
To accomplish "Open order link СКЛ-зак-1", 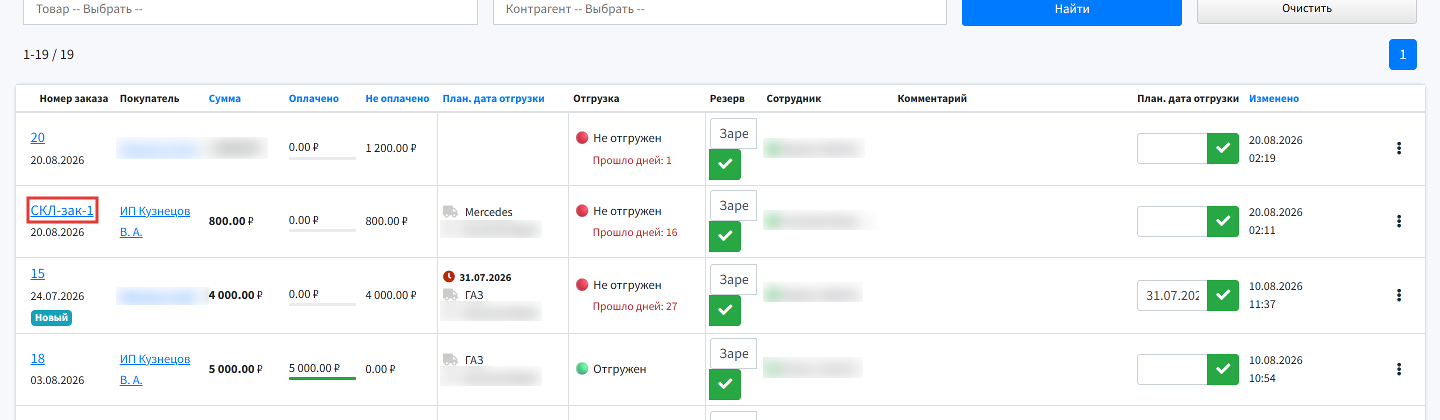I will pos(62,210).
